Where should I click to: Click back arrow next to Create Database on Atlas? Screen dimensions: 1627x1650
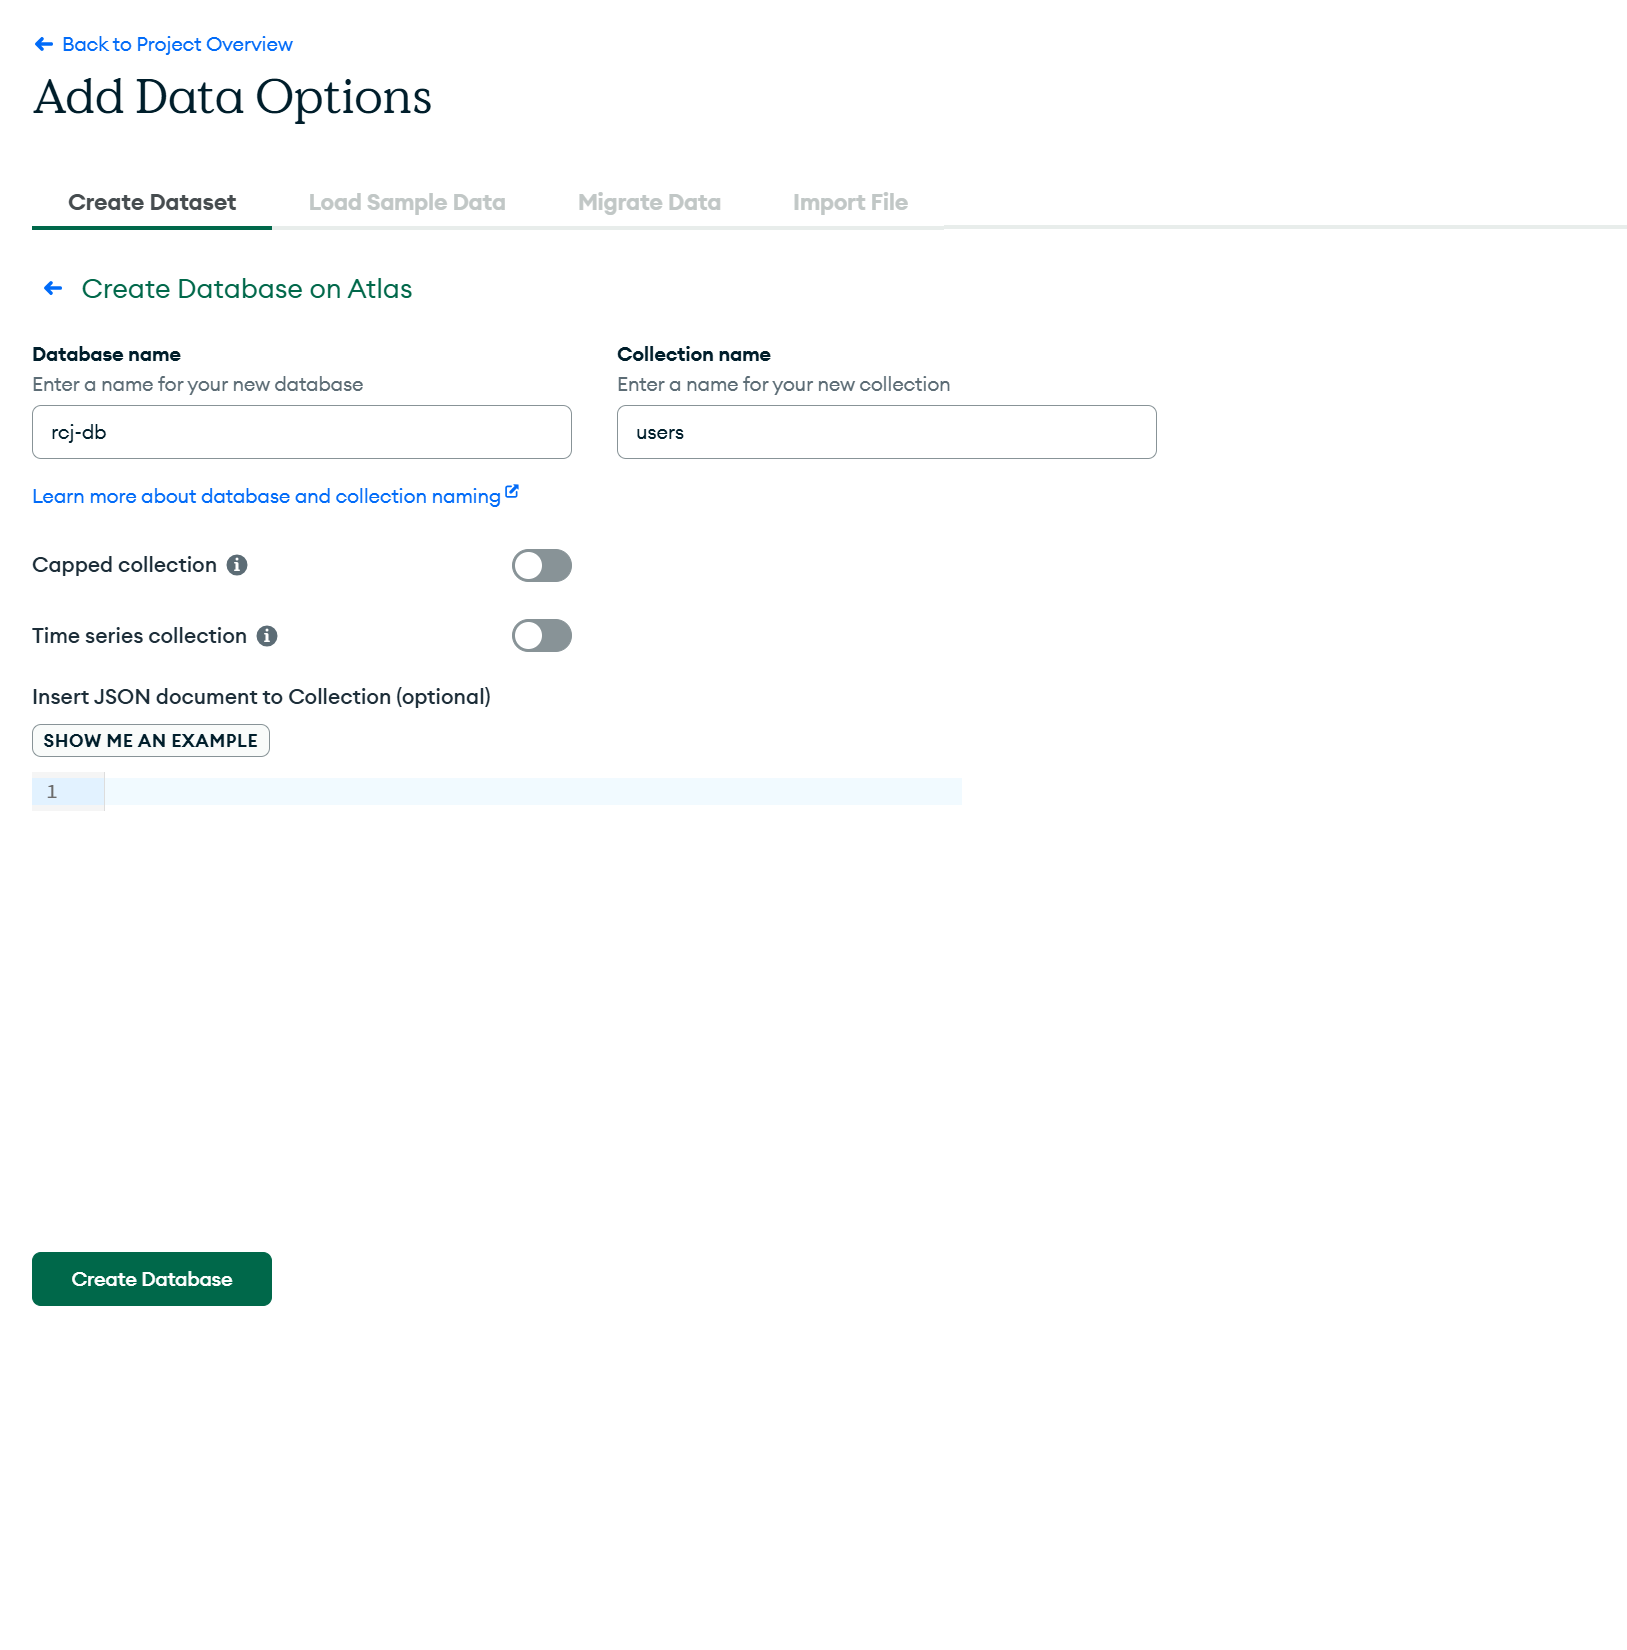tap(53, 289)
